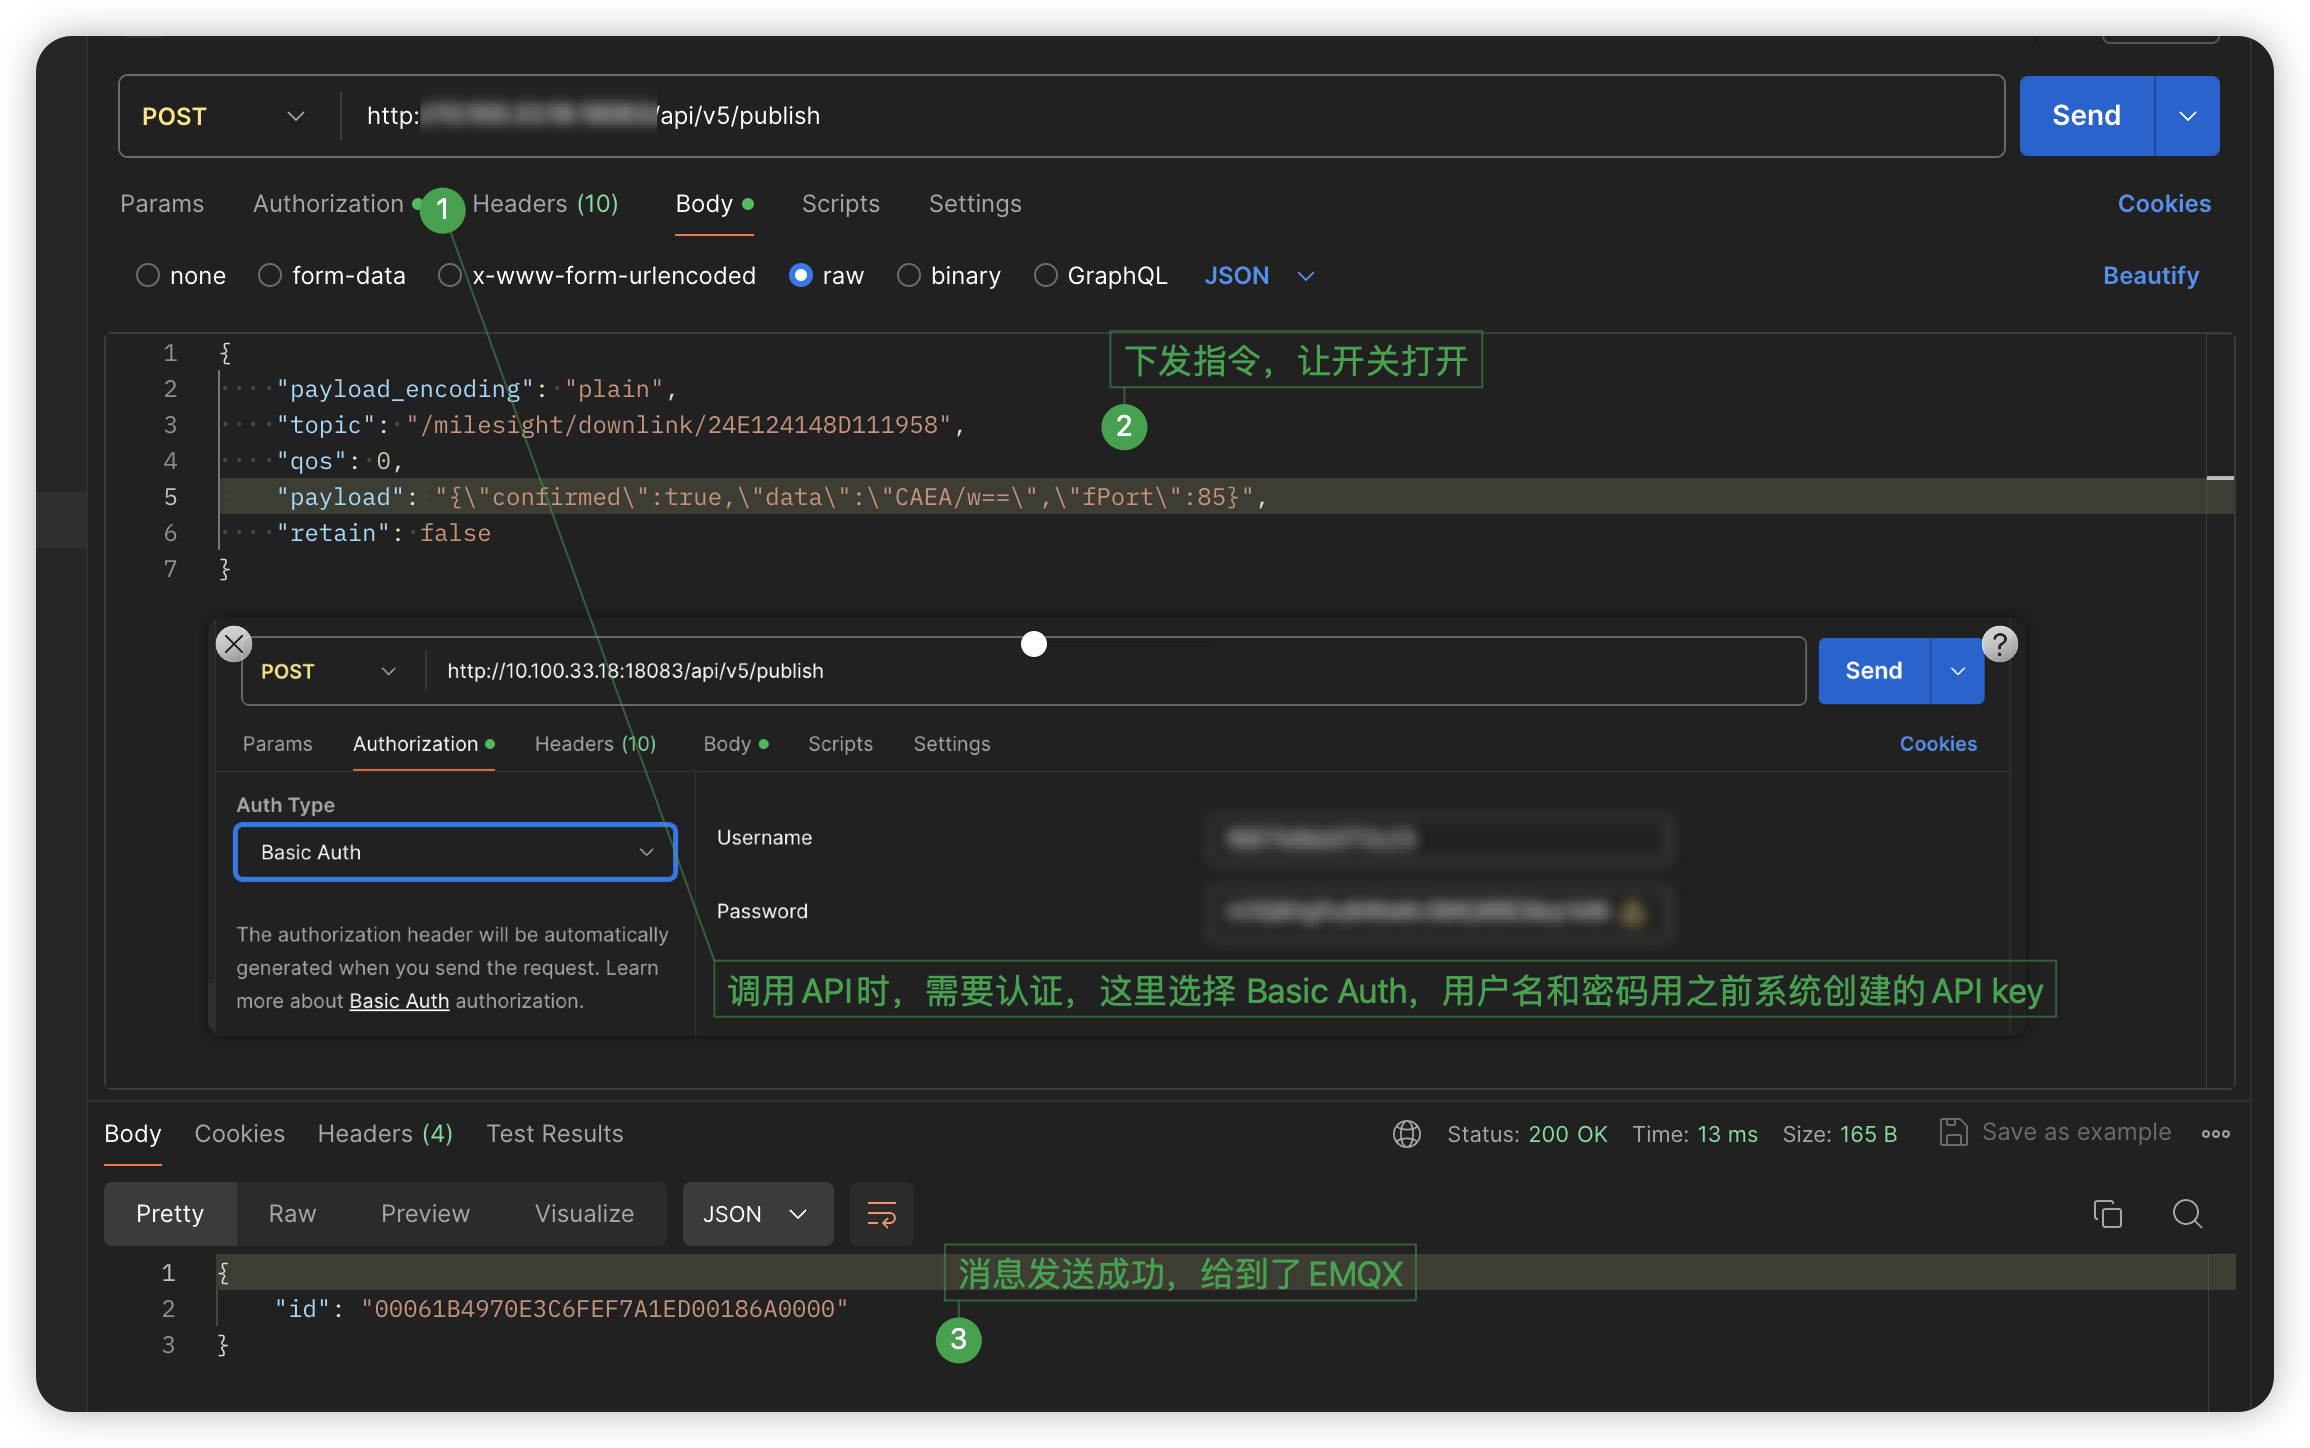Open the three-dots response options menu
This screenshot has width=2310, height=1448.
(2215, 1133)
